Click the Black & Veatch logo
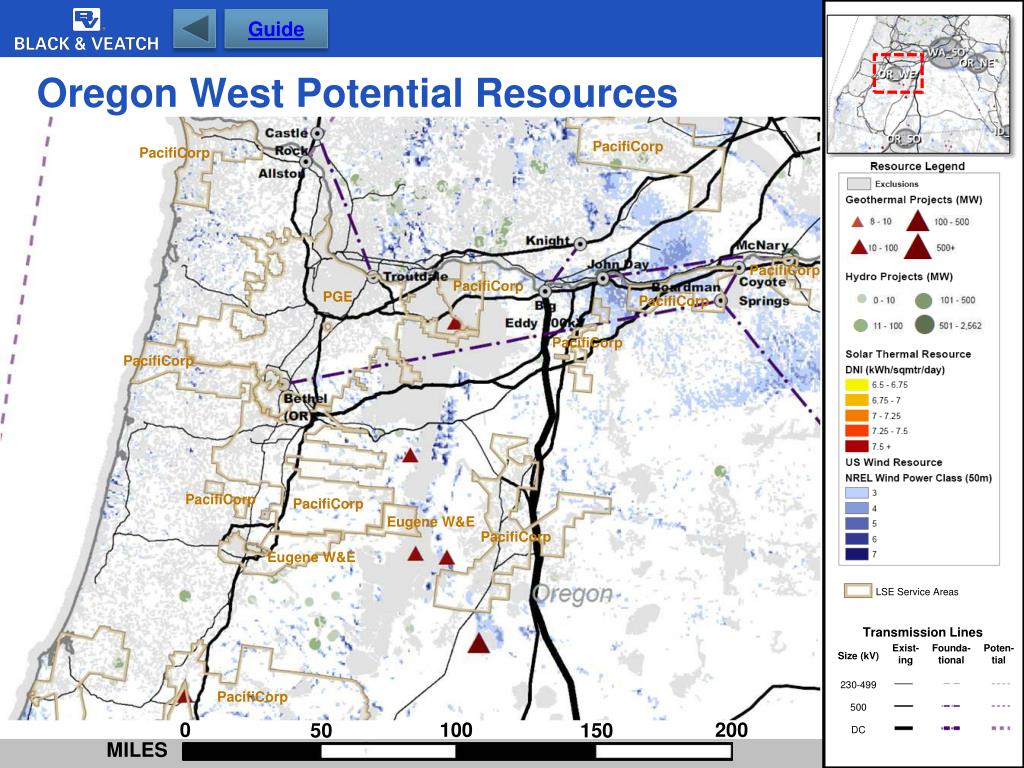Viewport: 1024px width, 768px height. point(86,29)
